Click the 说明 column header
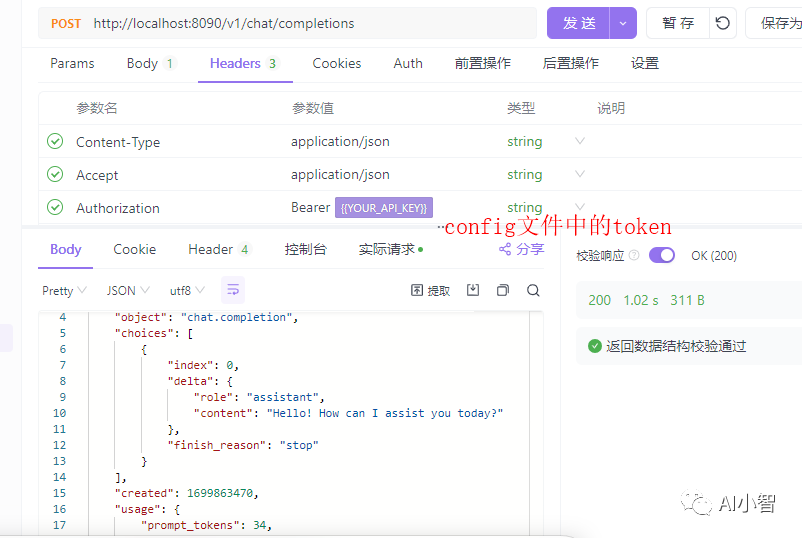 tap(611, 108)
